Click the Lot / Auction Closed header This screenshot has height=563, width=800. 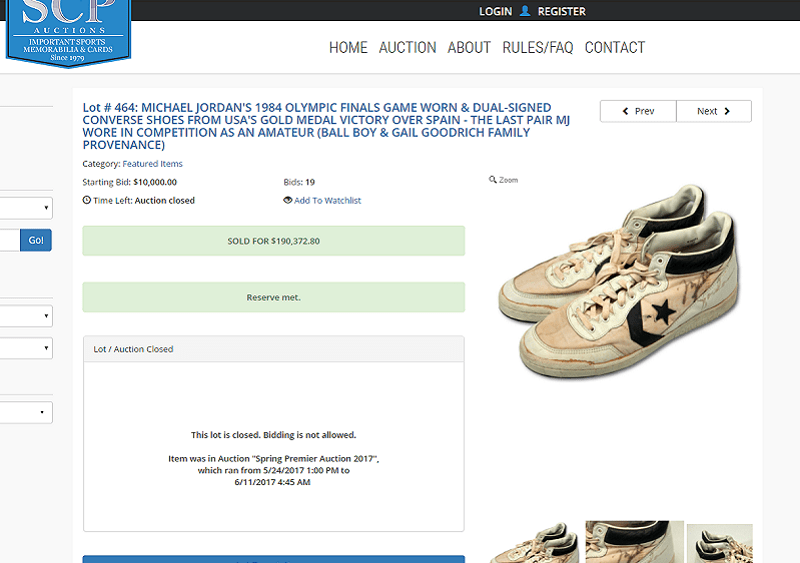click(273, 349)
